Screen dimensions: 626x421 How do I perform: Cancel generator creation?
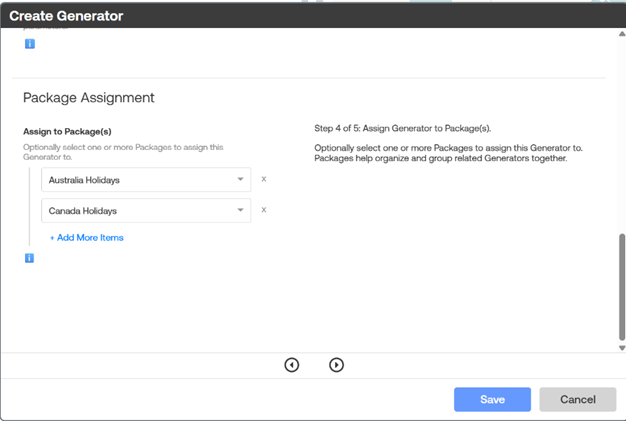[x=578, y=399]
